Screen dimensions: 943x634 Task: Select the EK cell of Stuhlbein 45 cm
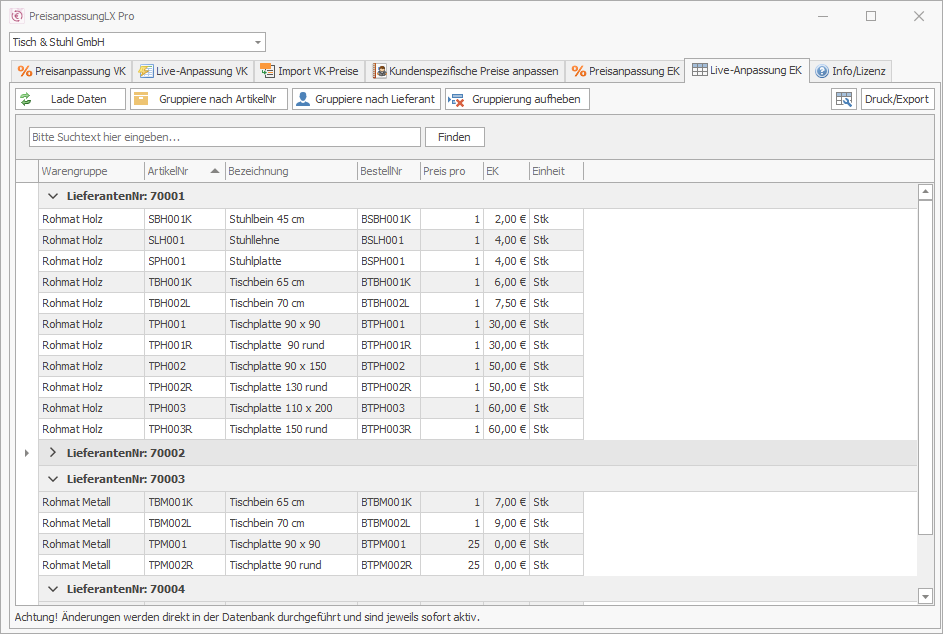point(507,219)
